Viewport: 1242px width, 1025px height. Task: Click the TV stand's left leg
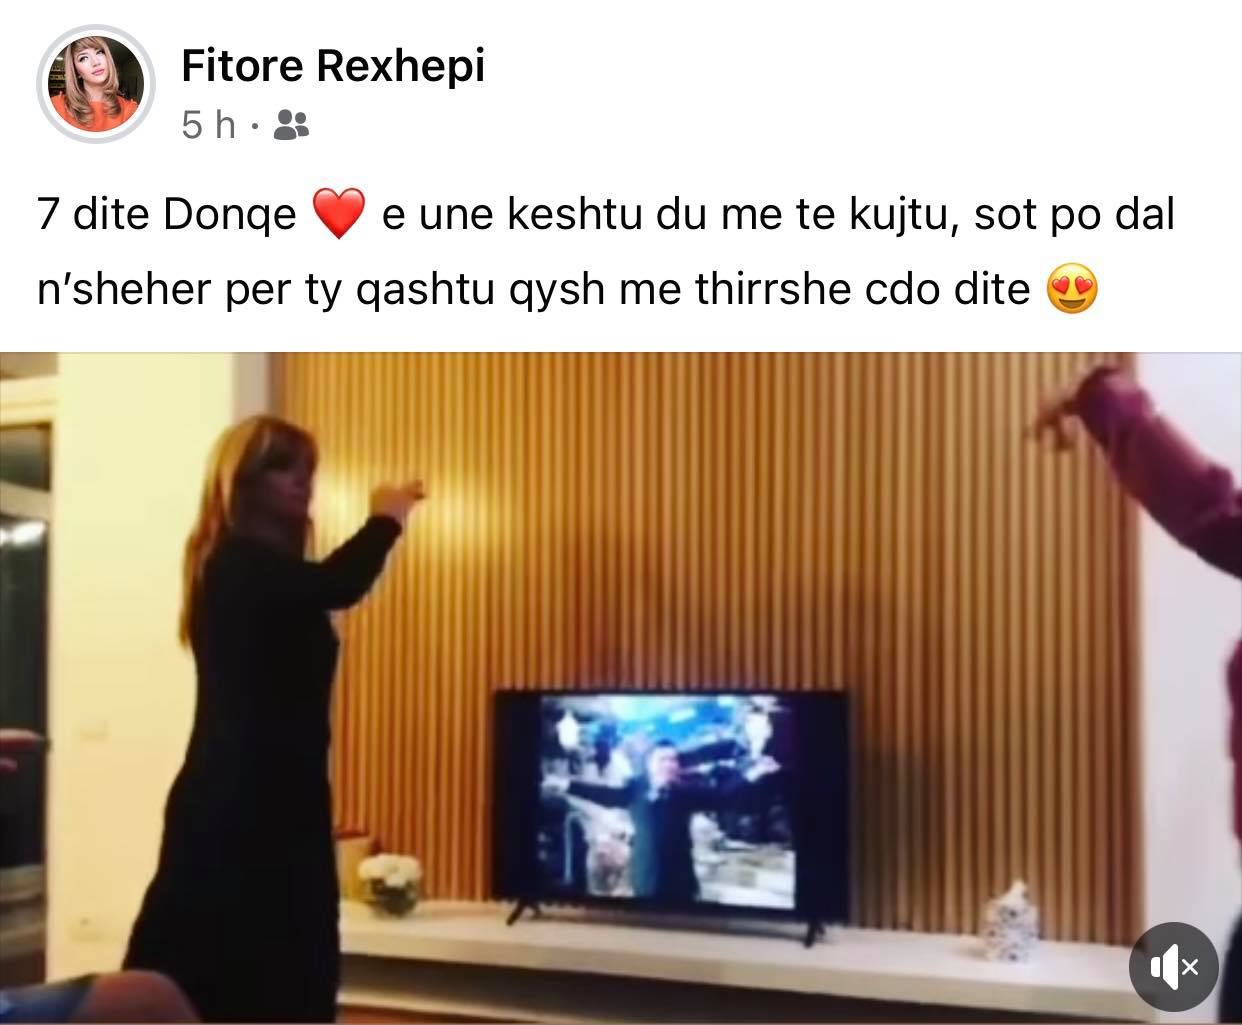pos(522,910)
